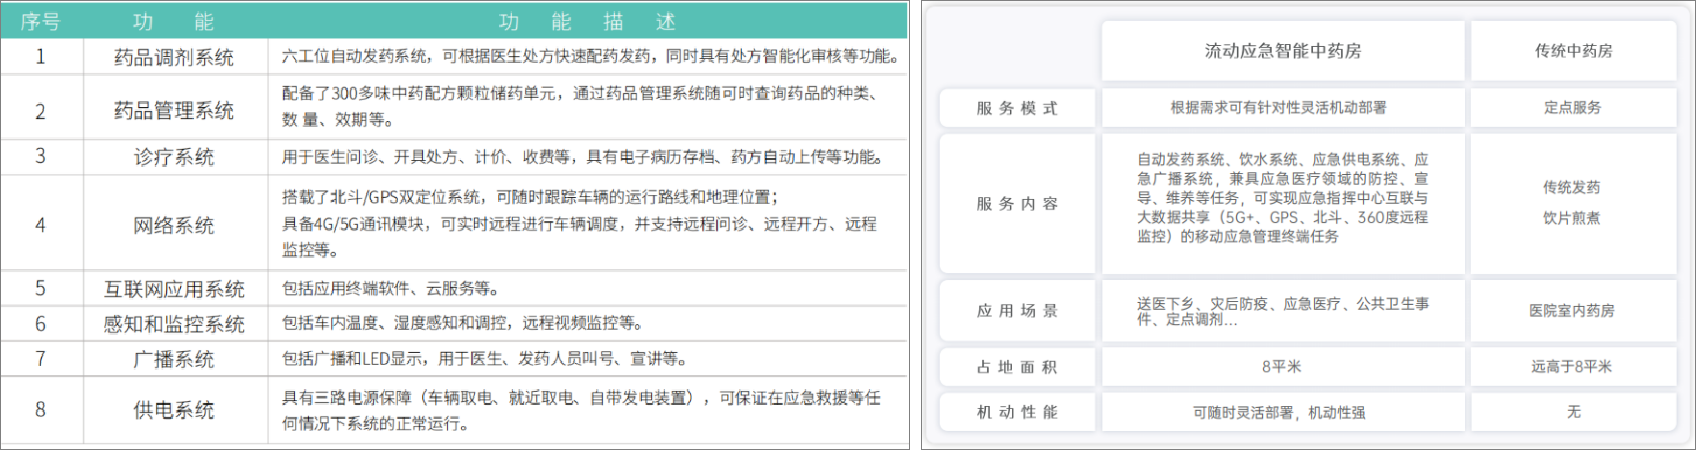This screenshot has width=1697, height=451.
Task: Click the 机动性能 row label
Action: [1017, 412]
